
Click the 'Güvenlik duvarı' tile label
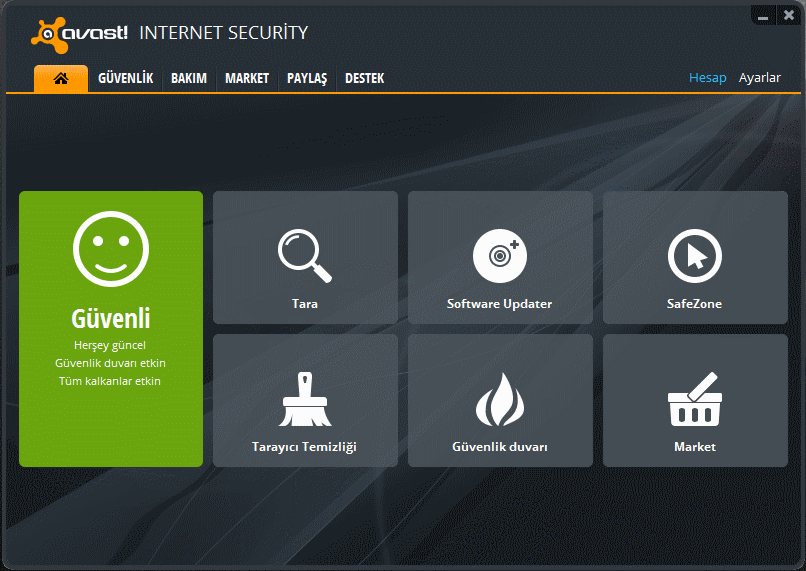(500, 447)
